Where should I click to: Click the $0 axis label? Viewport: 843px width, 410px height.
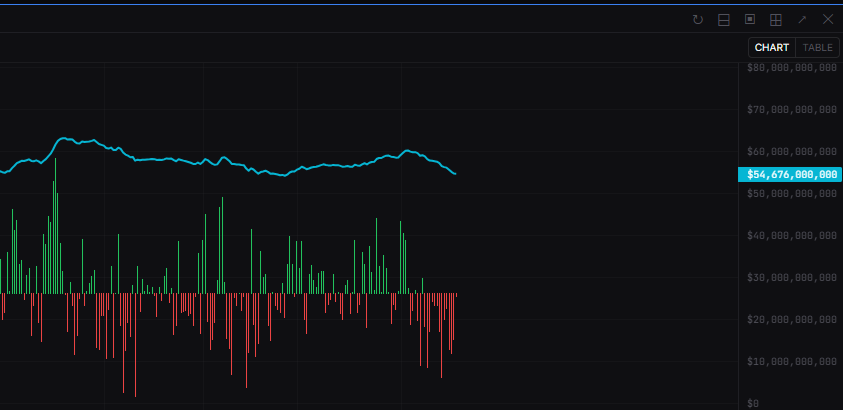(x=753, y=404)
